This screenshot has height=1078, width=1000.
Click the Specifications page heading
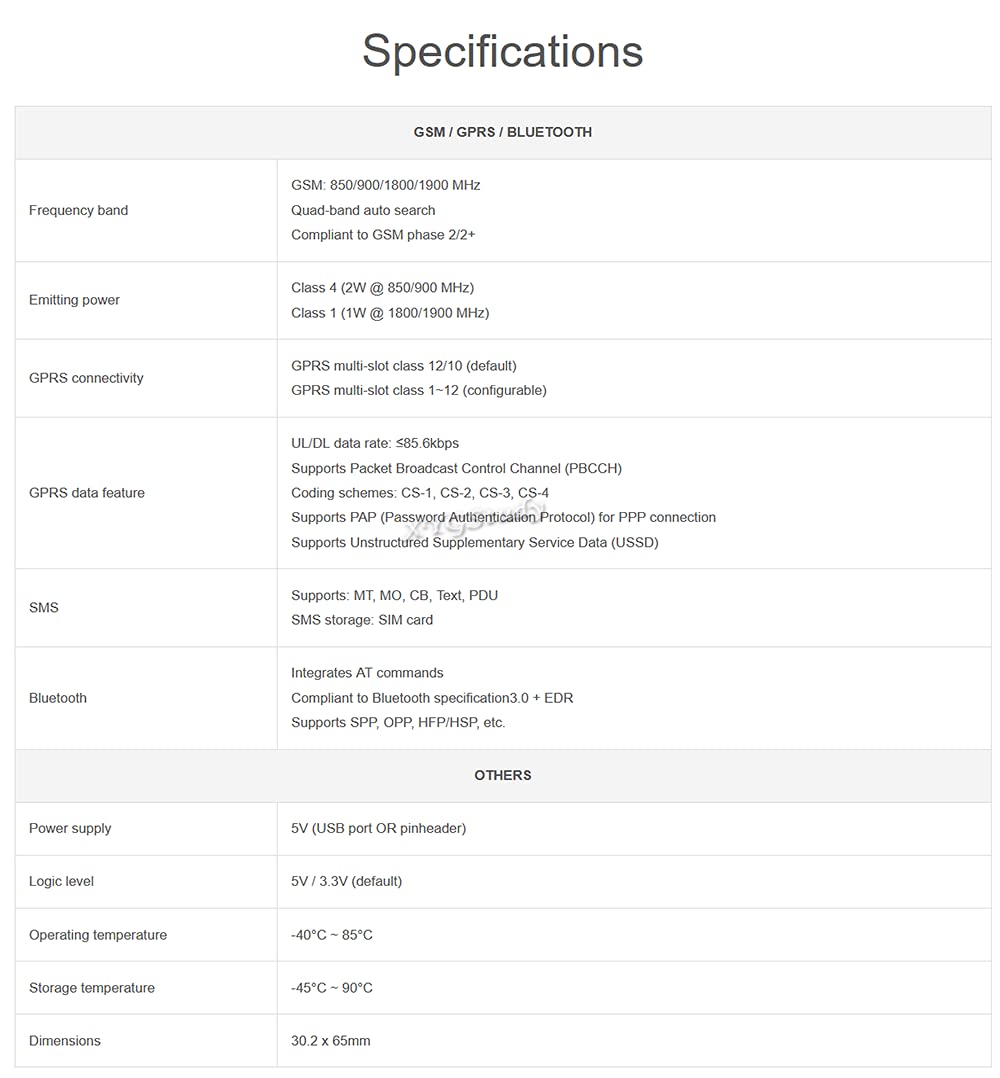502,52
